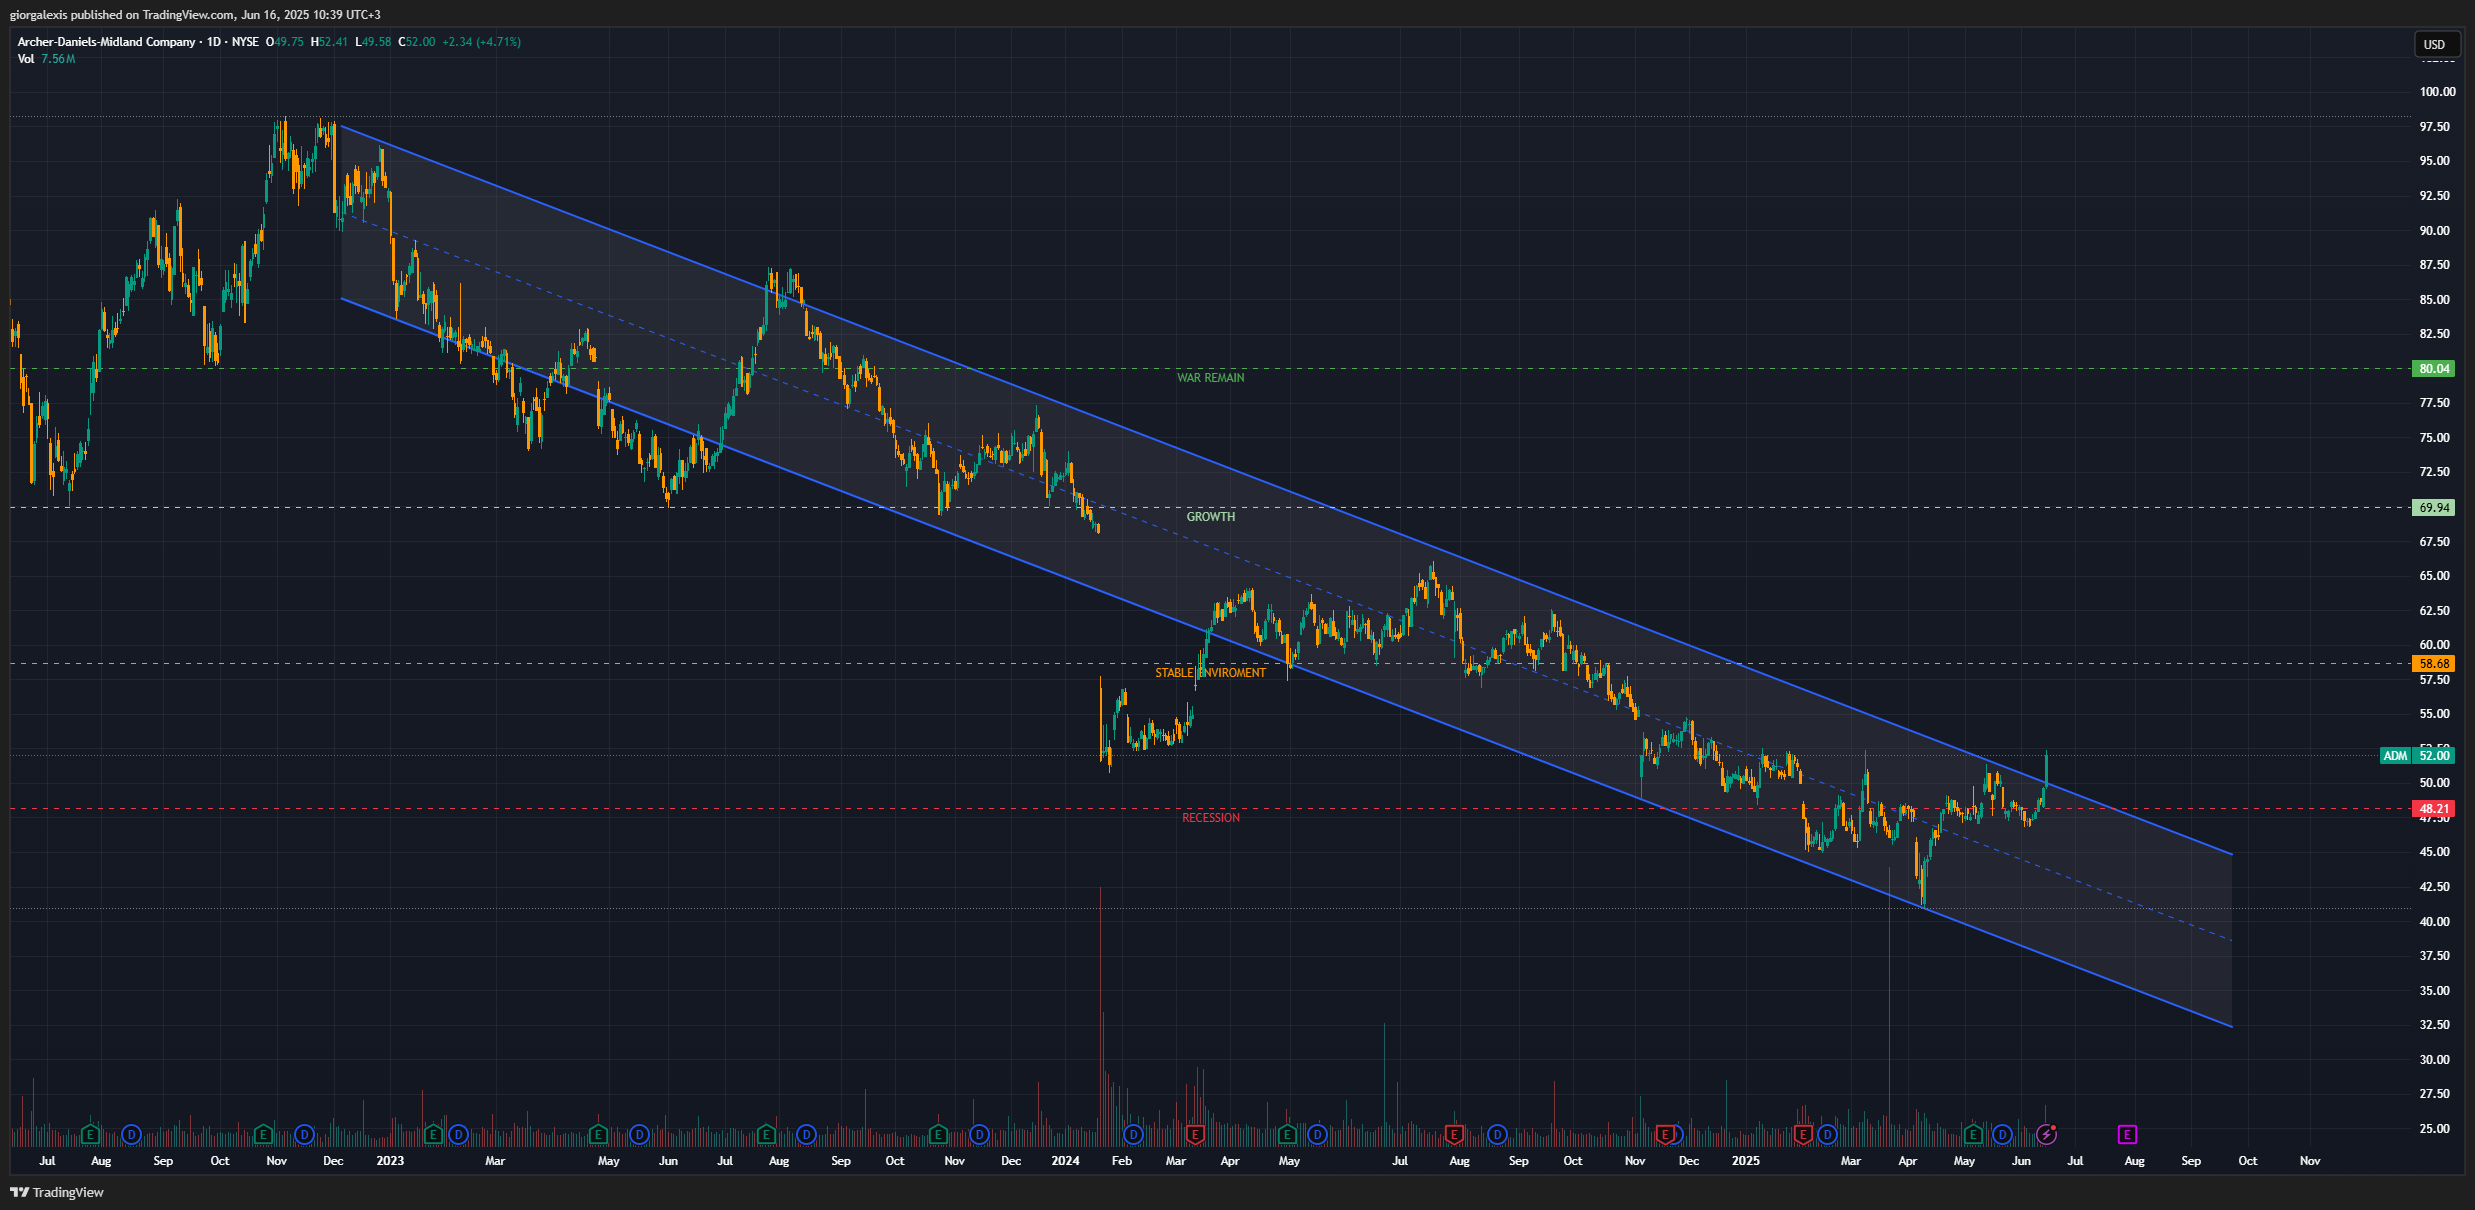Click the green earnings marker in May 2025

tap(1973, 1135)
